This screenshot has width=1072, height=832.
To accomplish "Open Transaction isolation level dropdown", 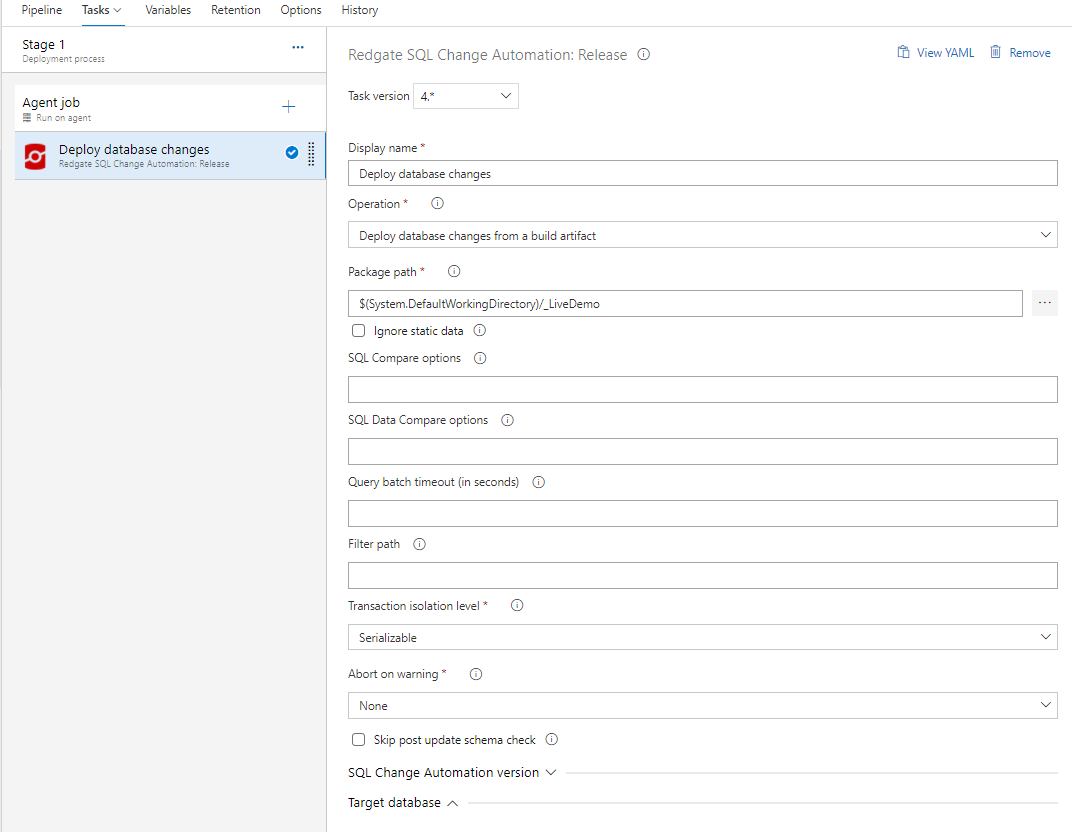I will point(703,637).
